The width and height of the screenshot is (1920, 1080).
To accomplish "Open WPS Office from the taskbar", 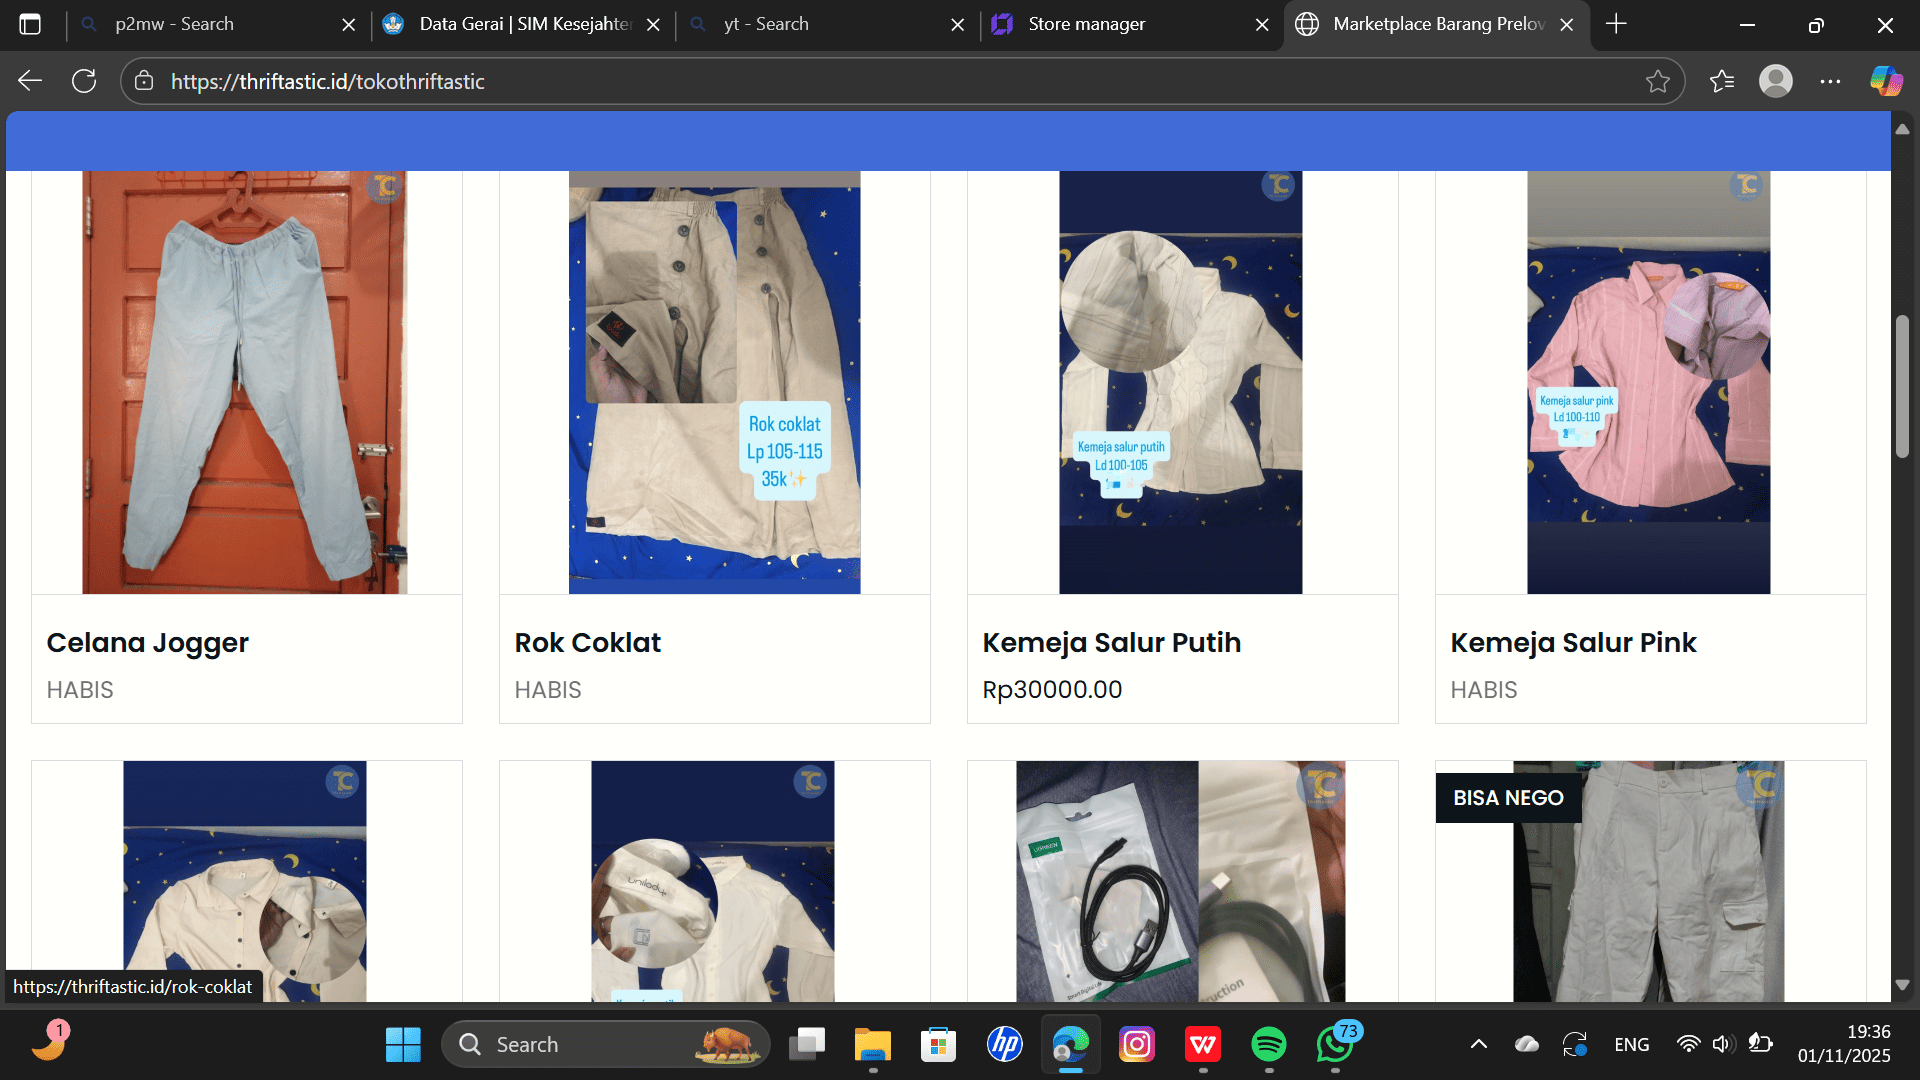I will [x=1203, y=1045].
